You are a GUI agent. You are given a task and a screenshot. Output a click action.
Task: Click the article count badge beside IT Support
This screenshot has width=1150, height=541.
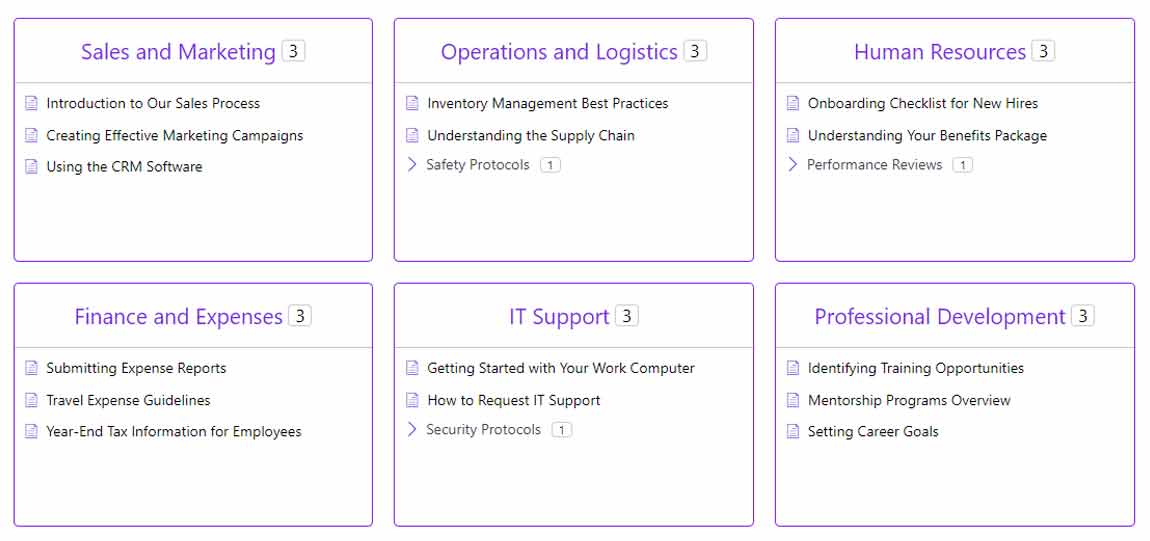pyautogui.click(x=627, y=316)
